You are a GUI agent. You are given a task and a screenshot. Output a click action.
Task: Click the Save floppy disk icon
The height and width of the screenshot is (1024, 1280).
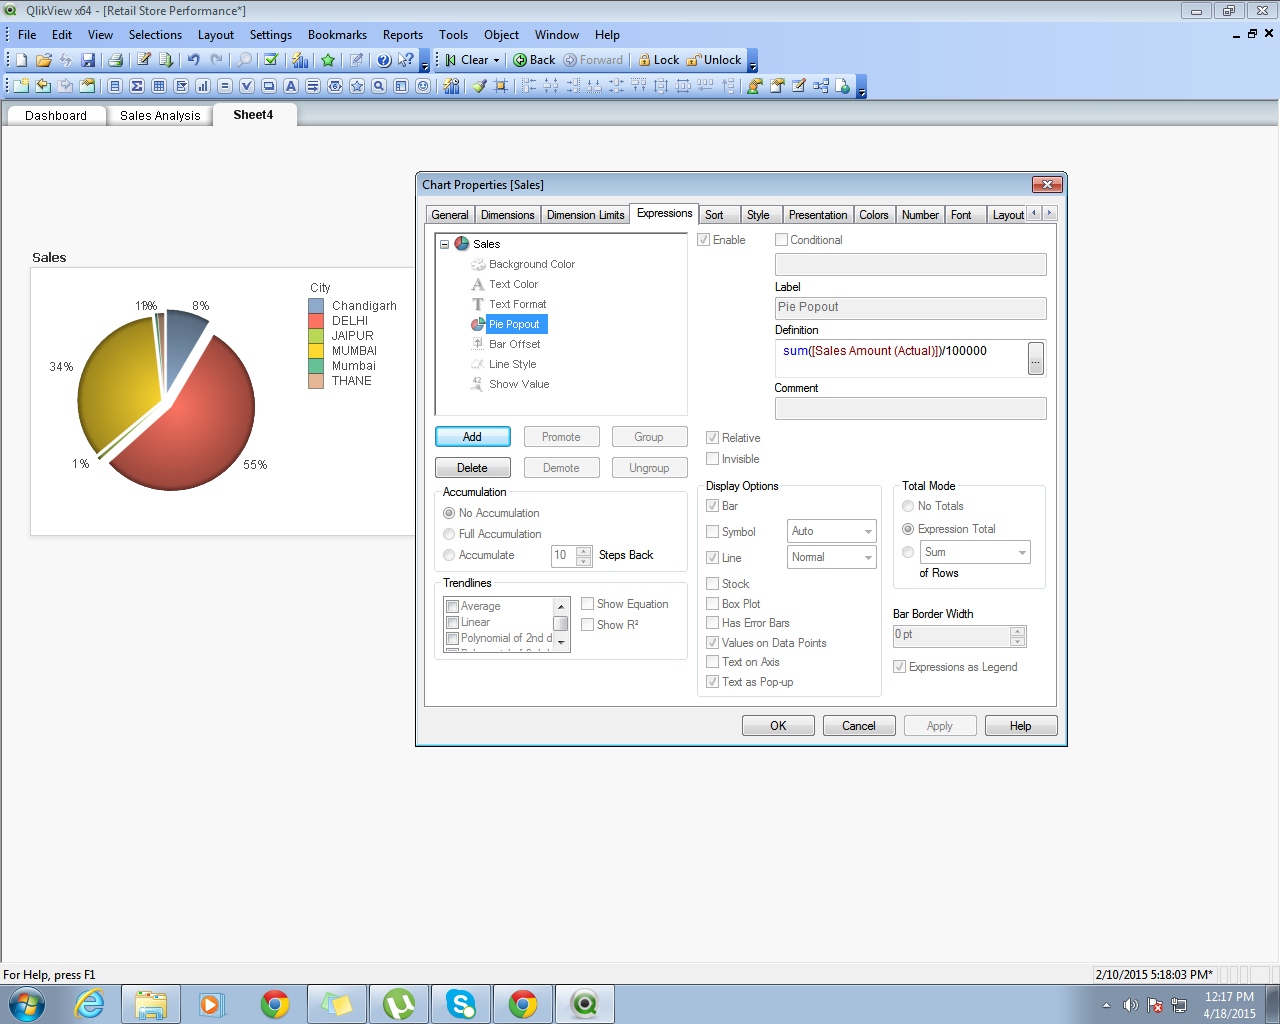[x=88, y=60]
